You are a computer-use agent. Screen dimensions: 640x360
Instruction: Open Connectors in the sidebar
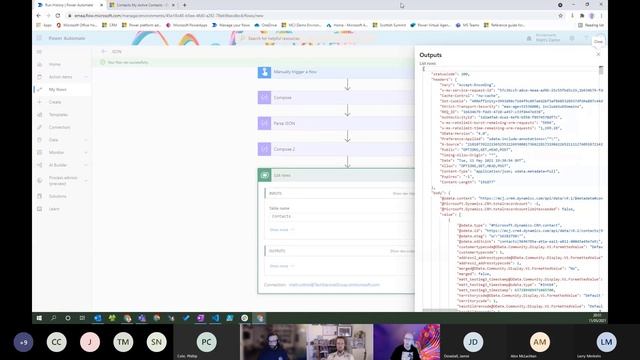(x=60, y=127)
